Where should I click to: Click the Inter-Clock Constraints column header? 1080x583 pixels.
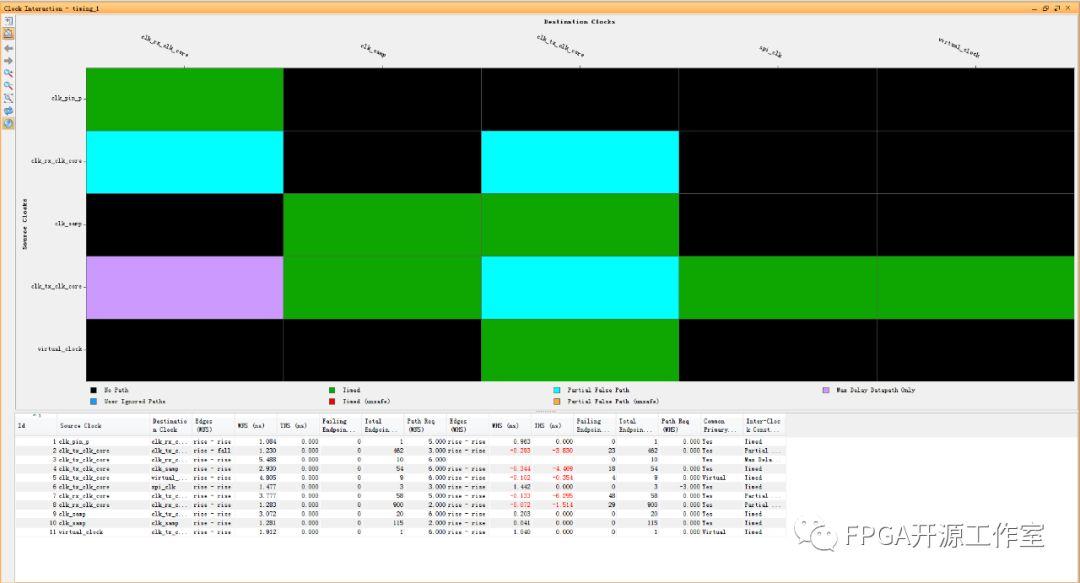click(763, 425)
